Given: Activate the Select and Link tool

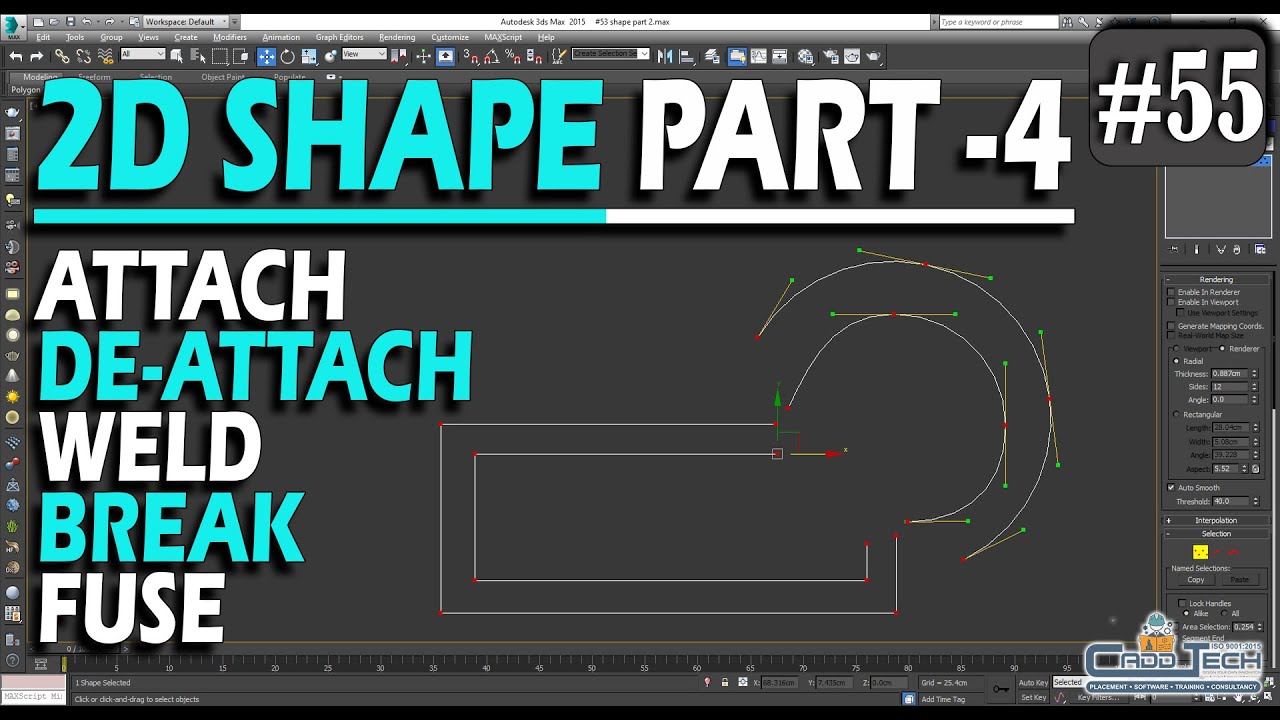Looking at the screenshot, I should (62, 57).
